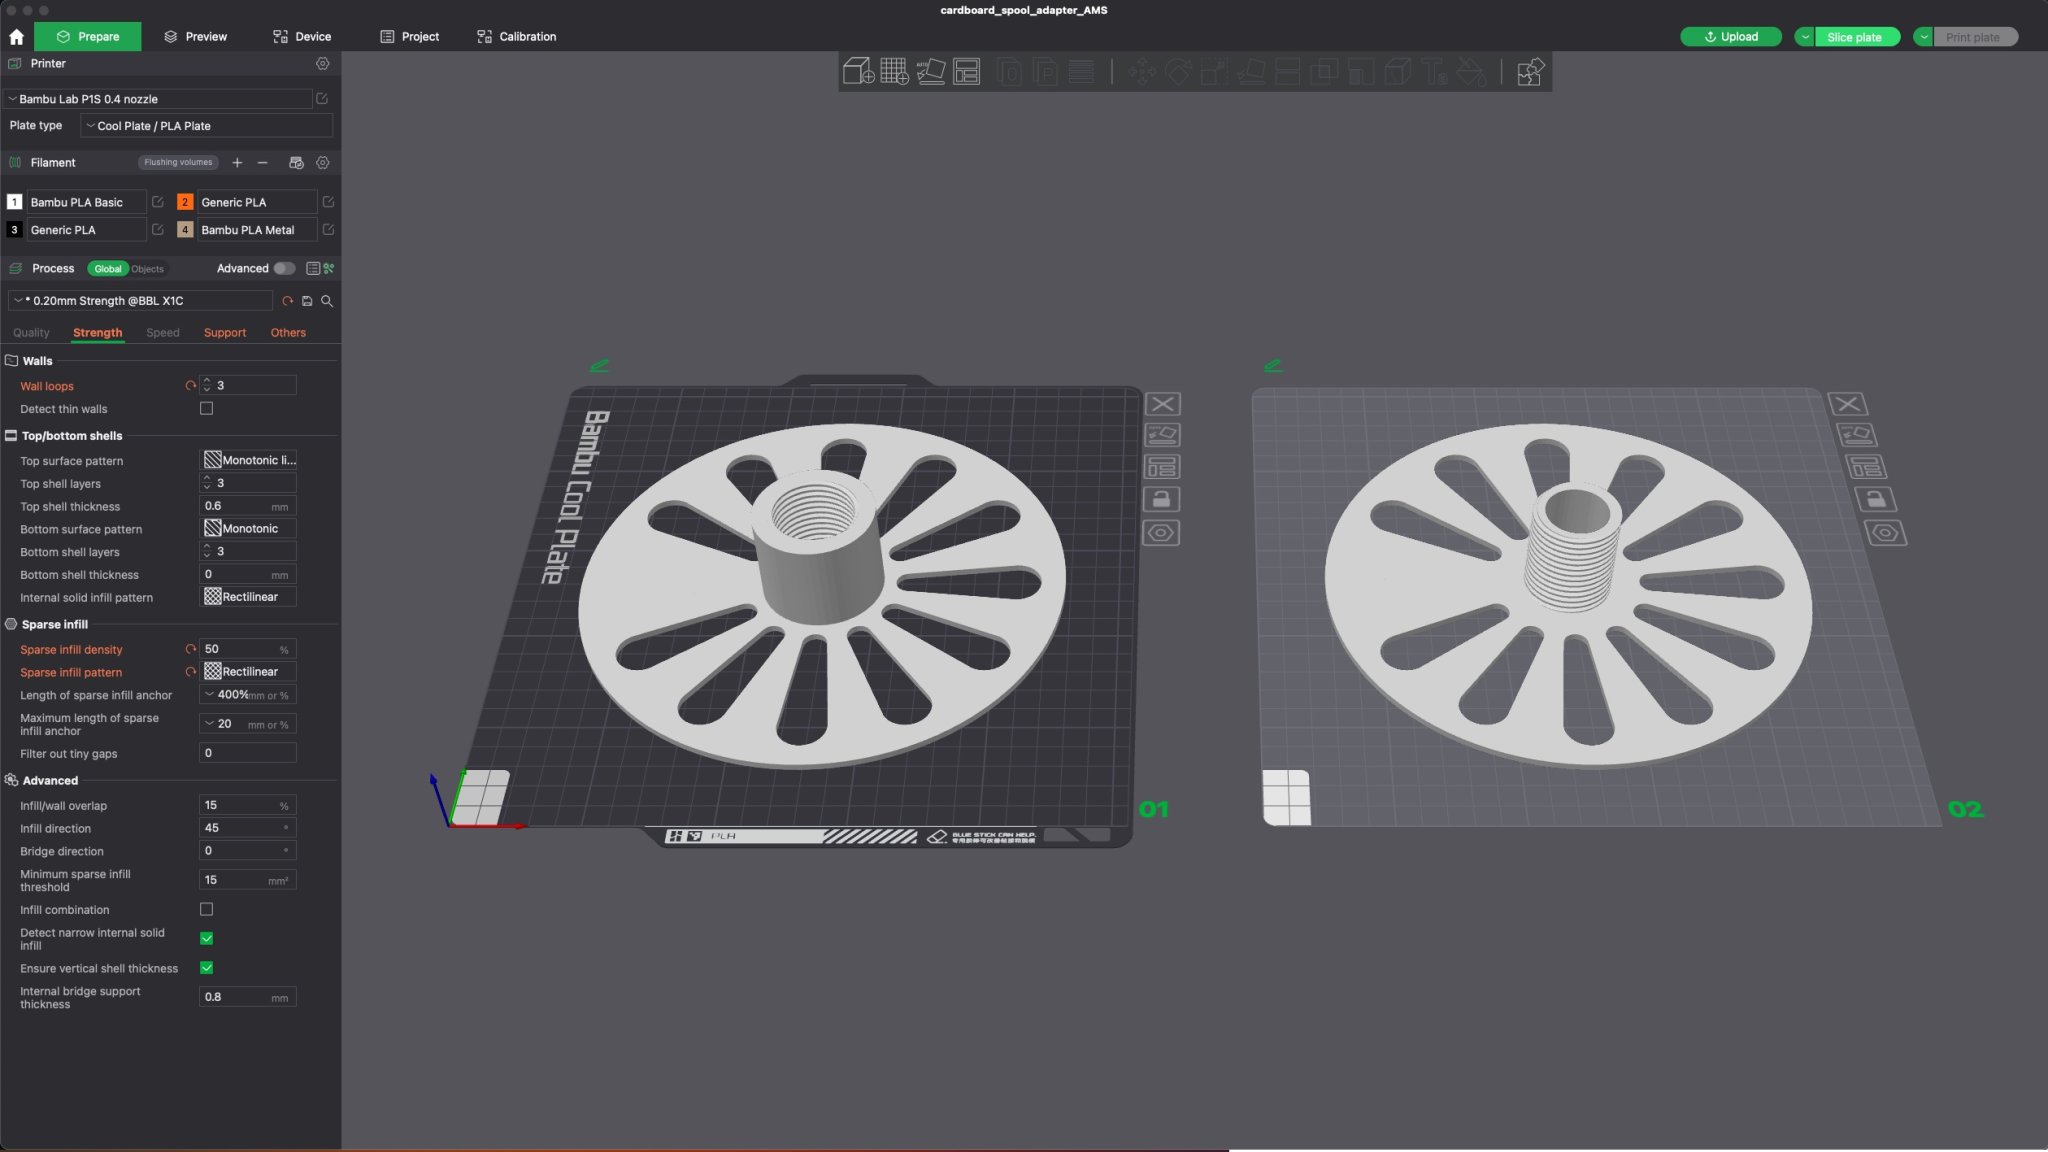The height and width of the screenshot is (1152, 2048).
Task: Open plate 01 settings hexagon icon
Action: [1161, 532]
